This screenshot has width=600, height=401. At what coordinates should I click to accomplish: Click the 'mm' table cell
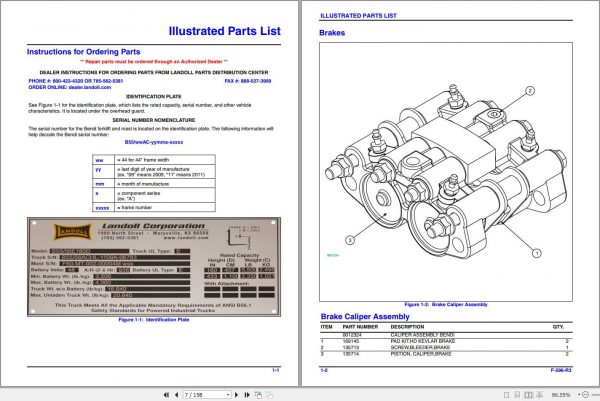103,184
